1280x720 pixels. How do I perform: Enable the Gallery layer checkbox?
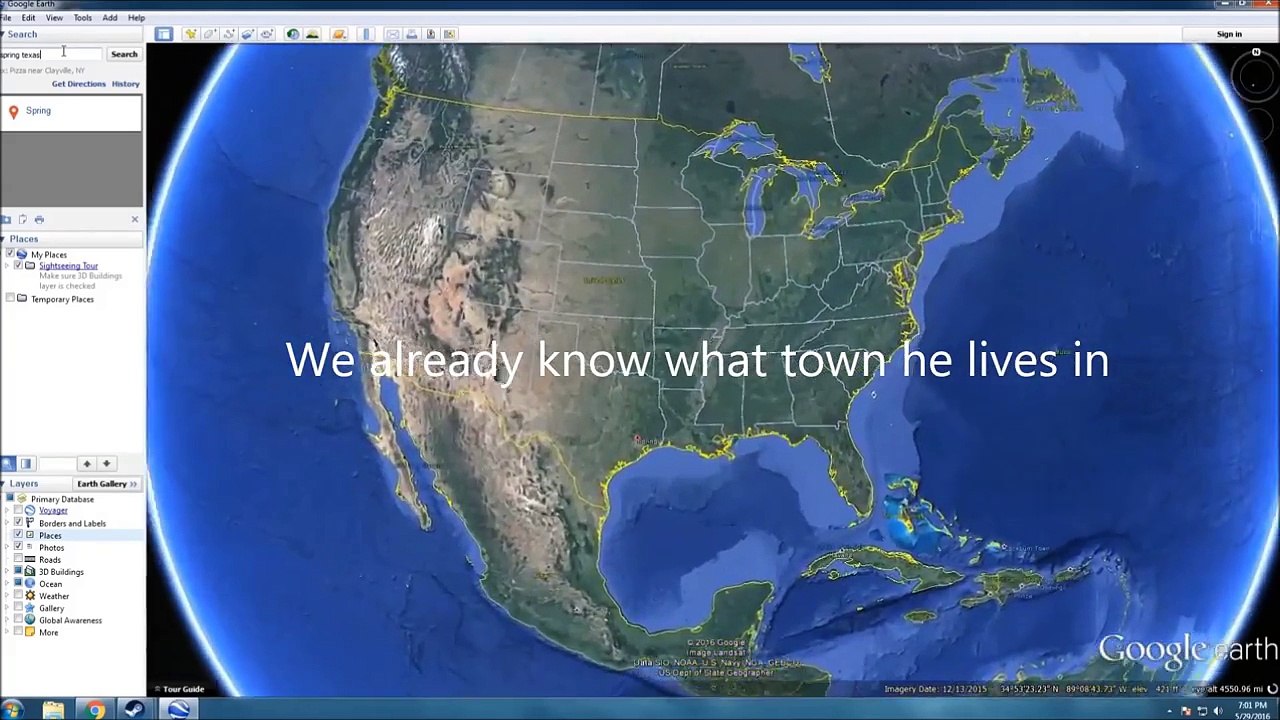(x=17, y=608)
